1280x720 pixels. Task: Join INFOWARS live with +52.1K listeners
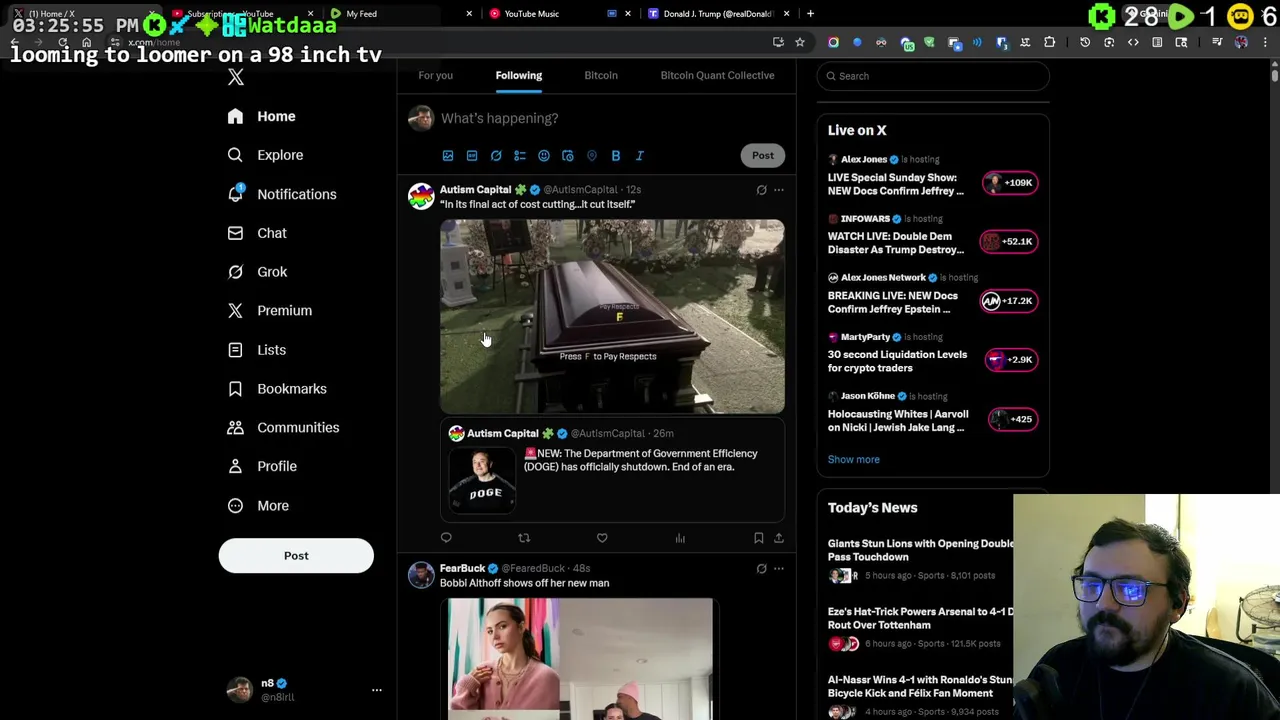click(x=1010, y=242)
